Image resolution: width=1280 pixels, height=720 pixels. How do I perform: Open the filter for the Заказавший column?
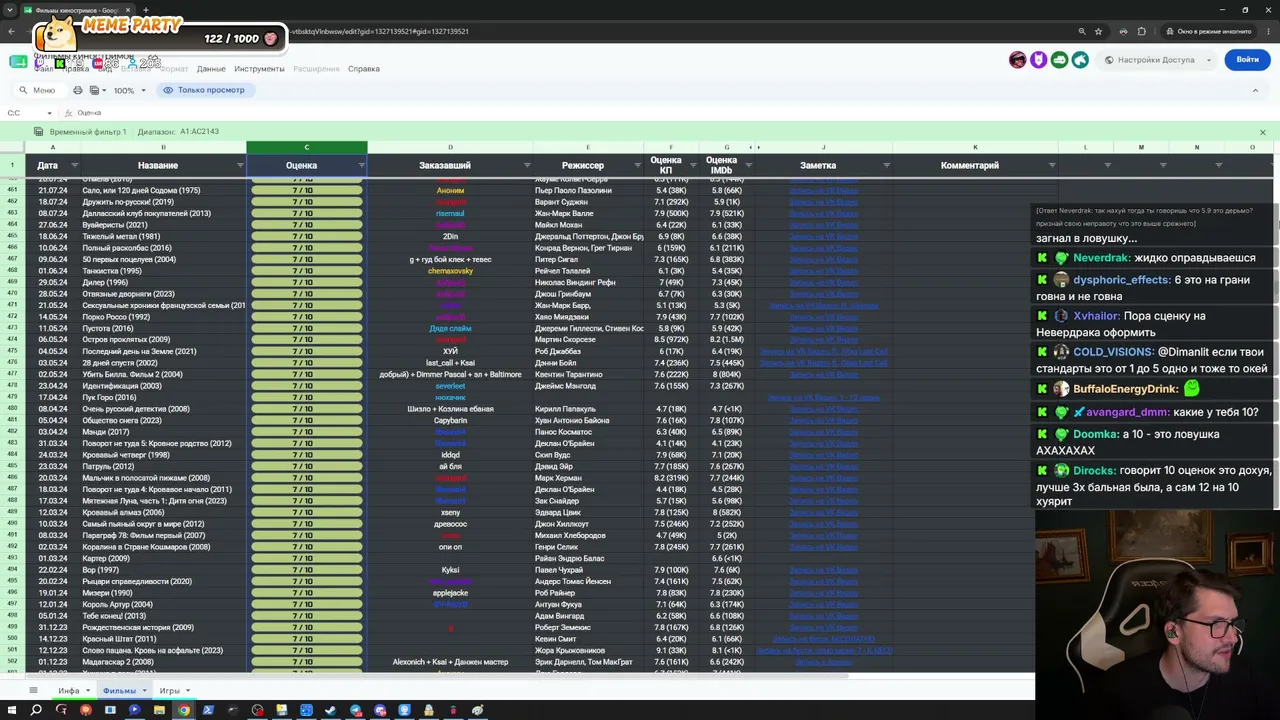click(527, 165)
